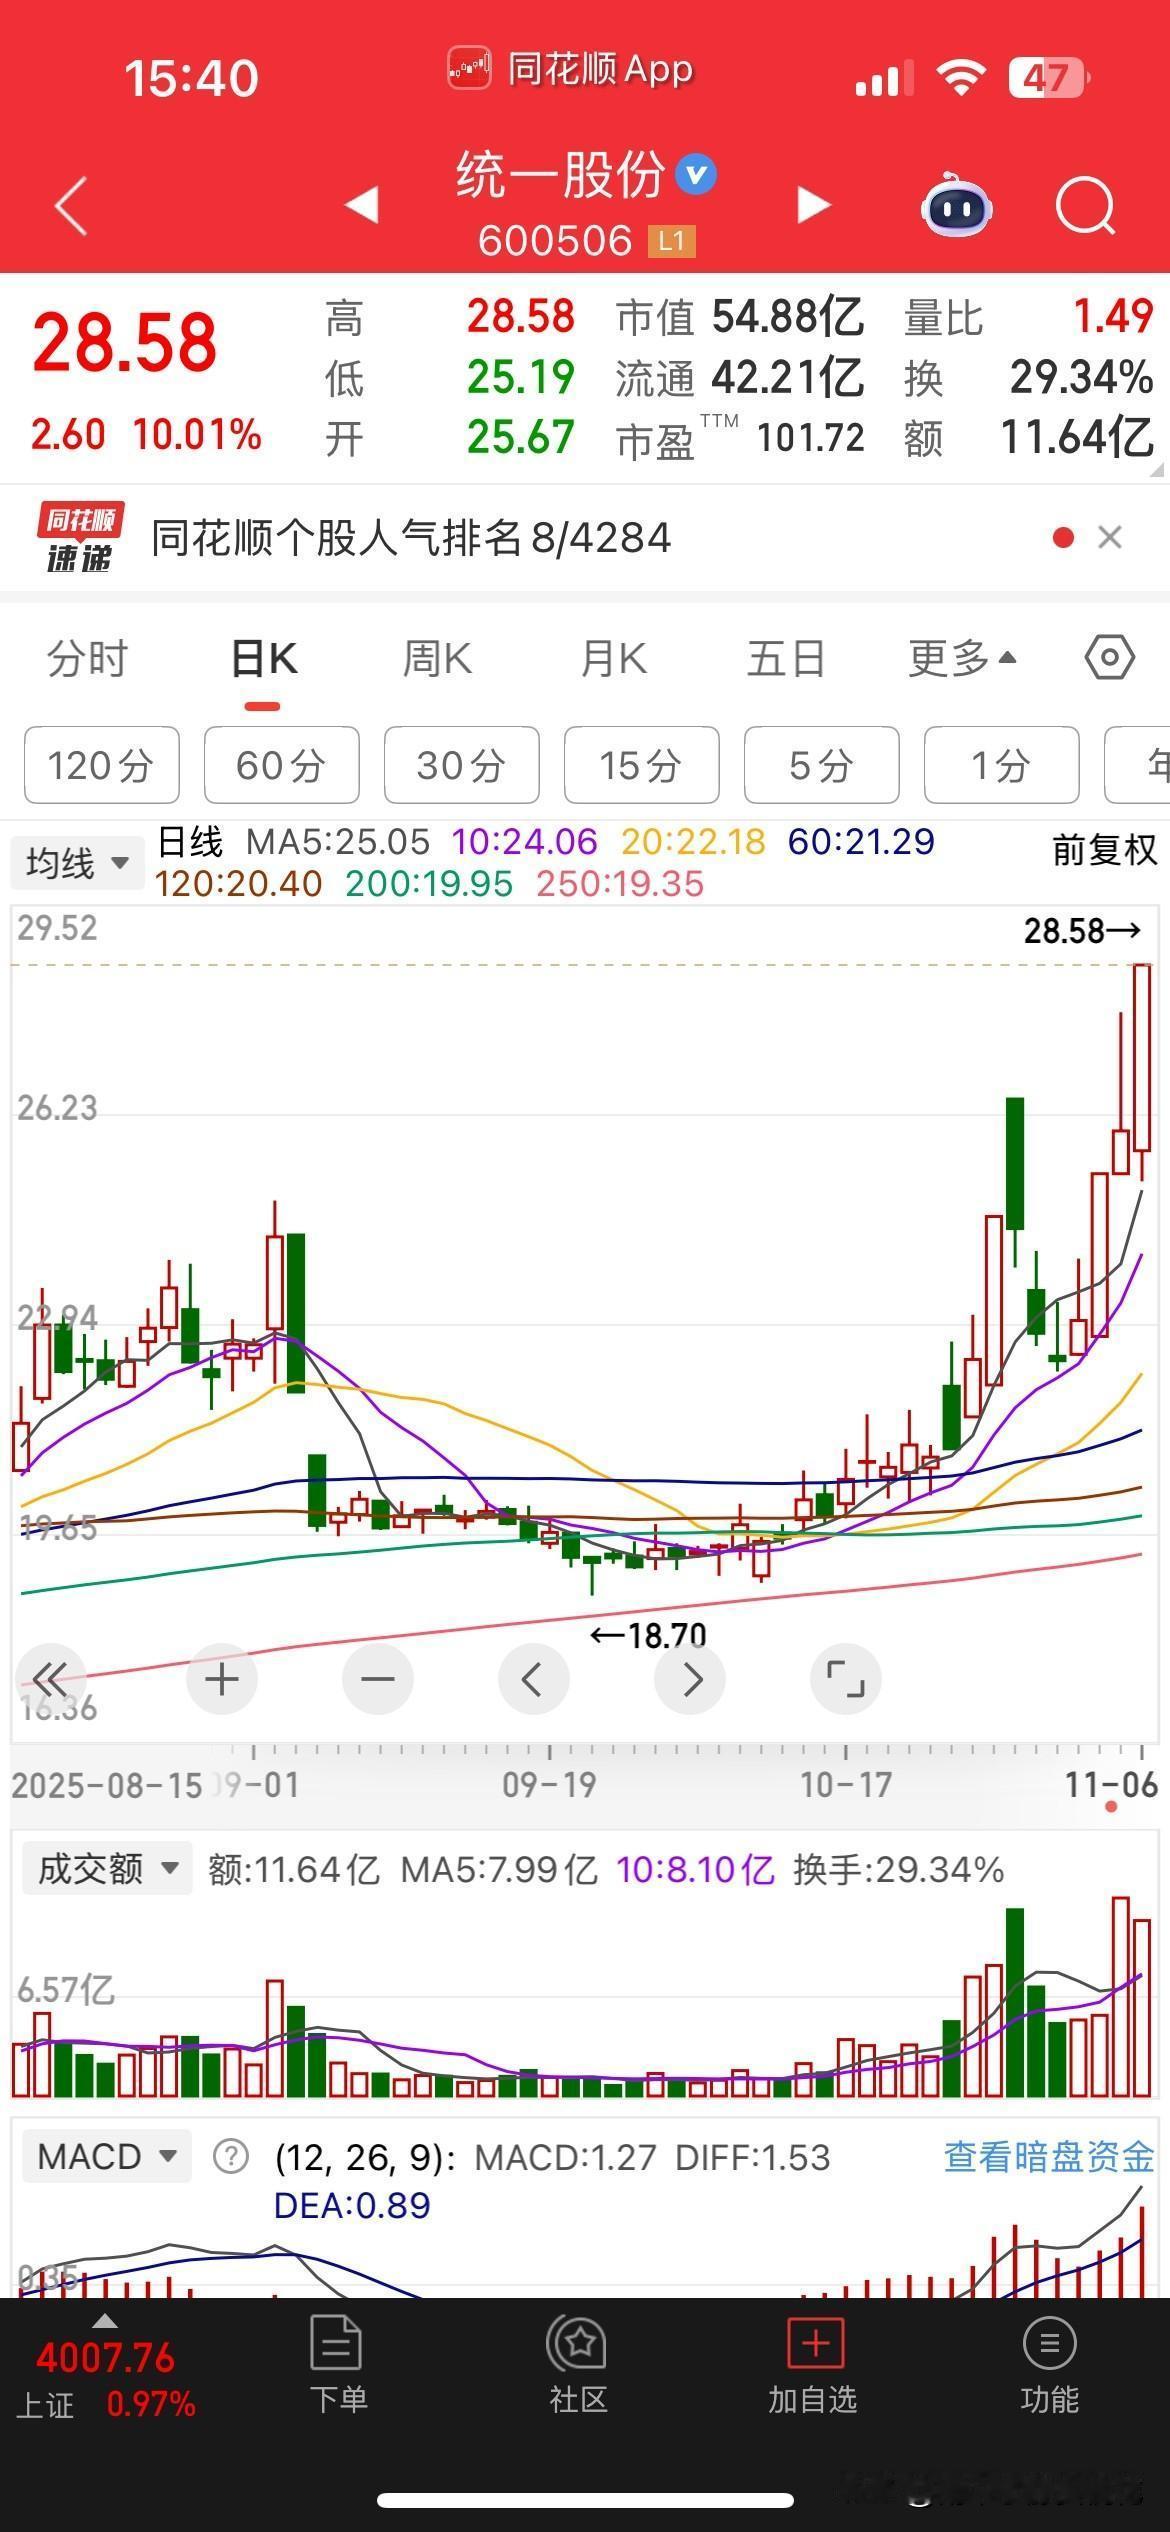This screenshot has height=2532, width=1170.
Task: Open the 同花顺速递 logo
Action: point(80,538)
